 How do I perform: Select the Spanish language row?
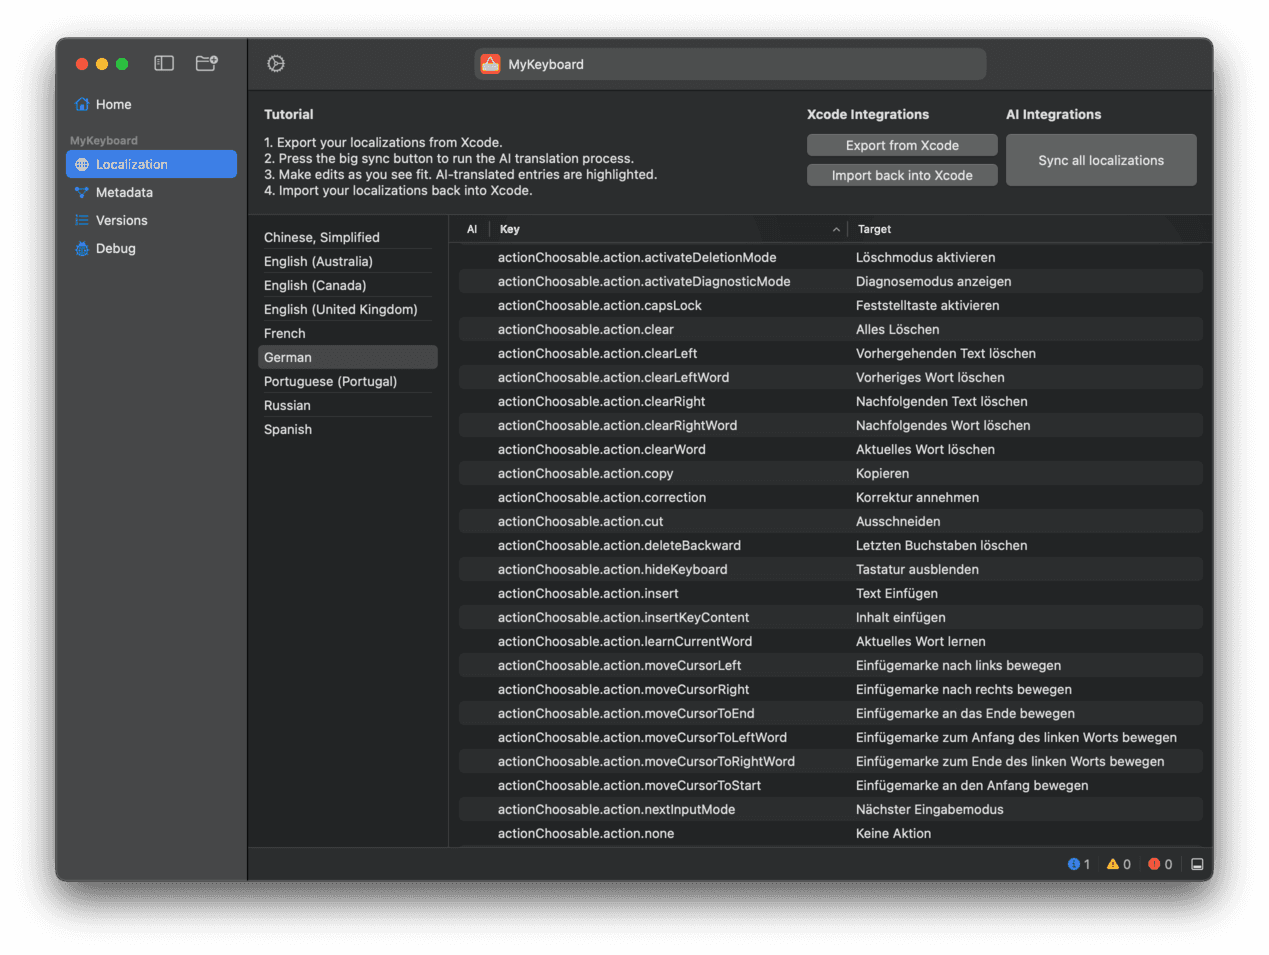pyautogui.click(x=347, y=429)
